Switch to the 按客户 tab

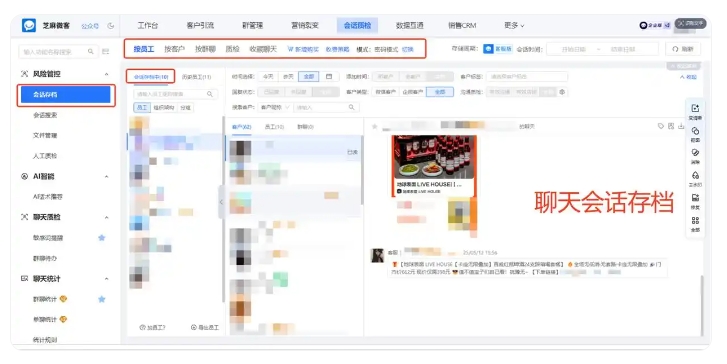point(174,49)
